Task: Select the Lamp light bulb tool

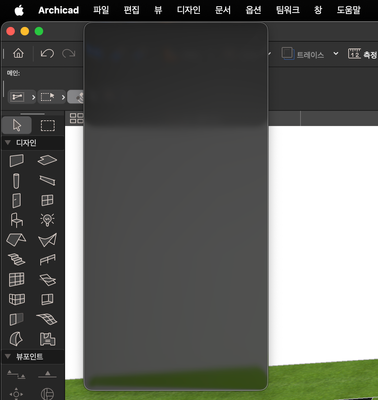Action: (x=47, y=220)
